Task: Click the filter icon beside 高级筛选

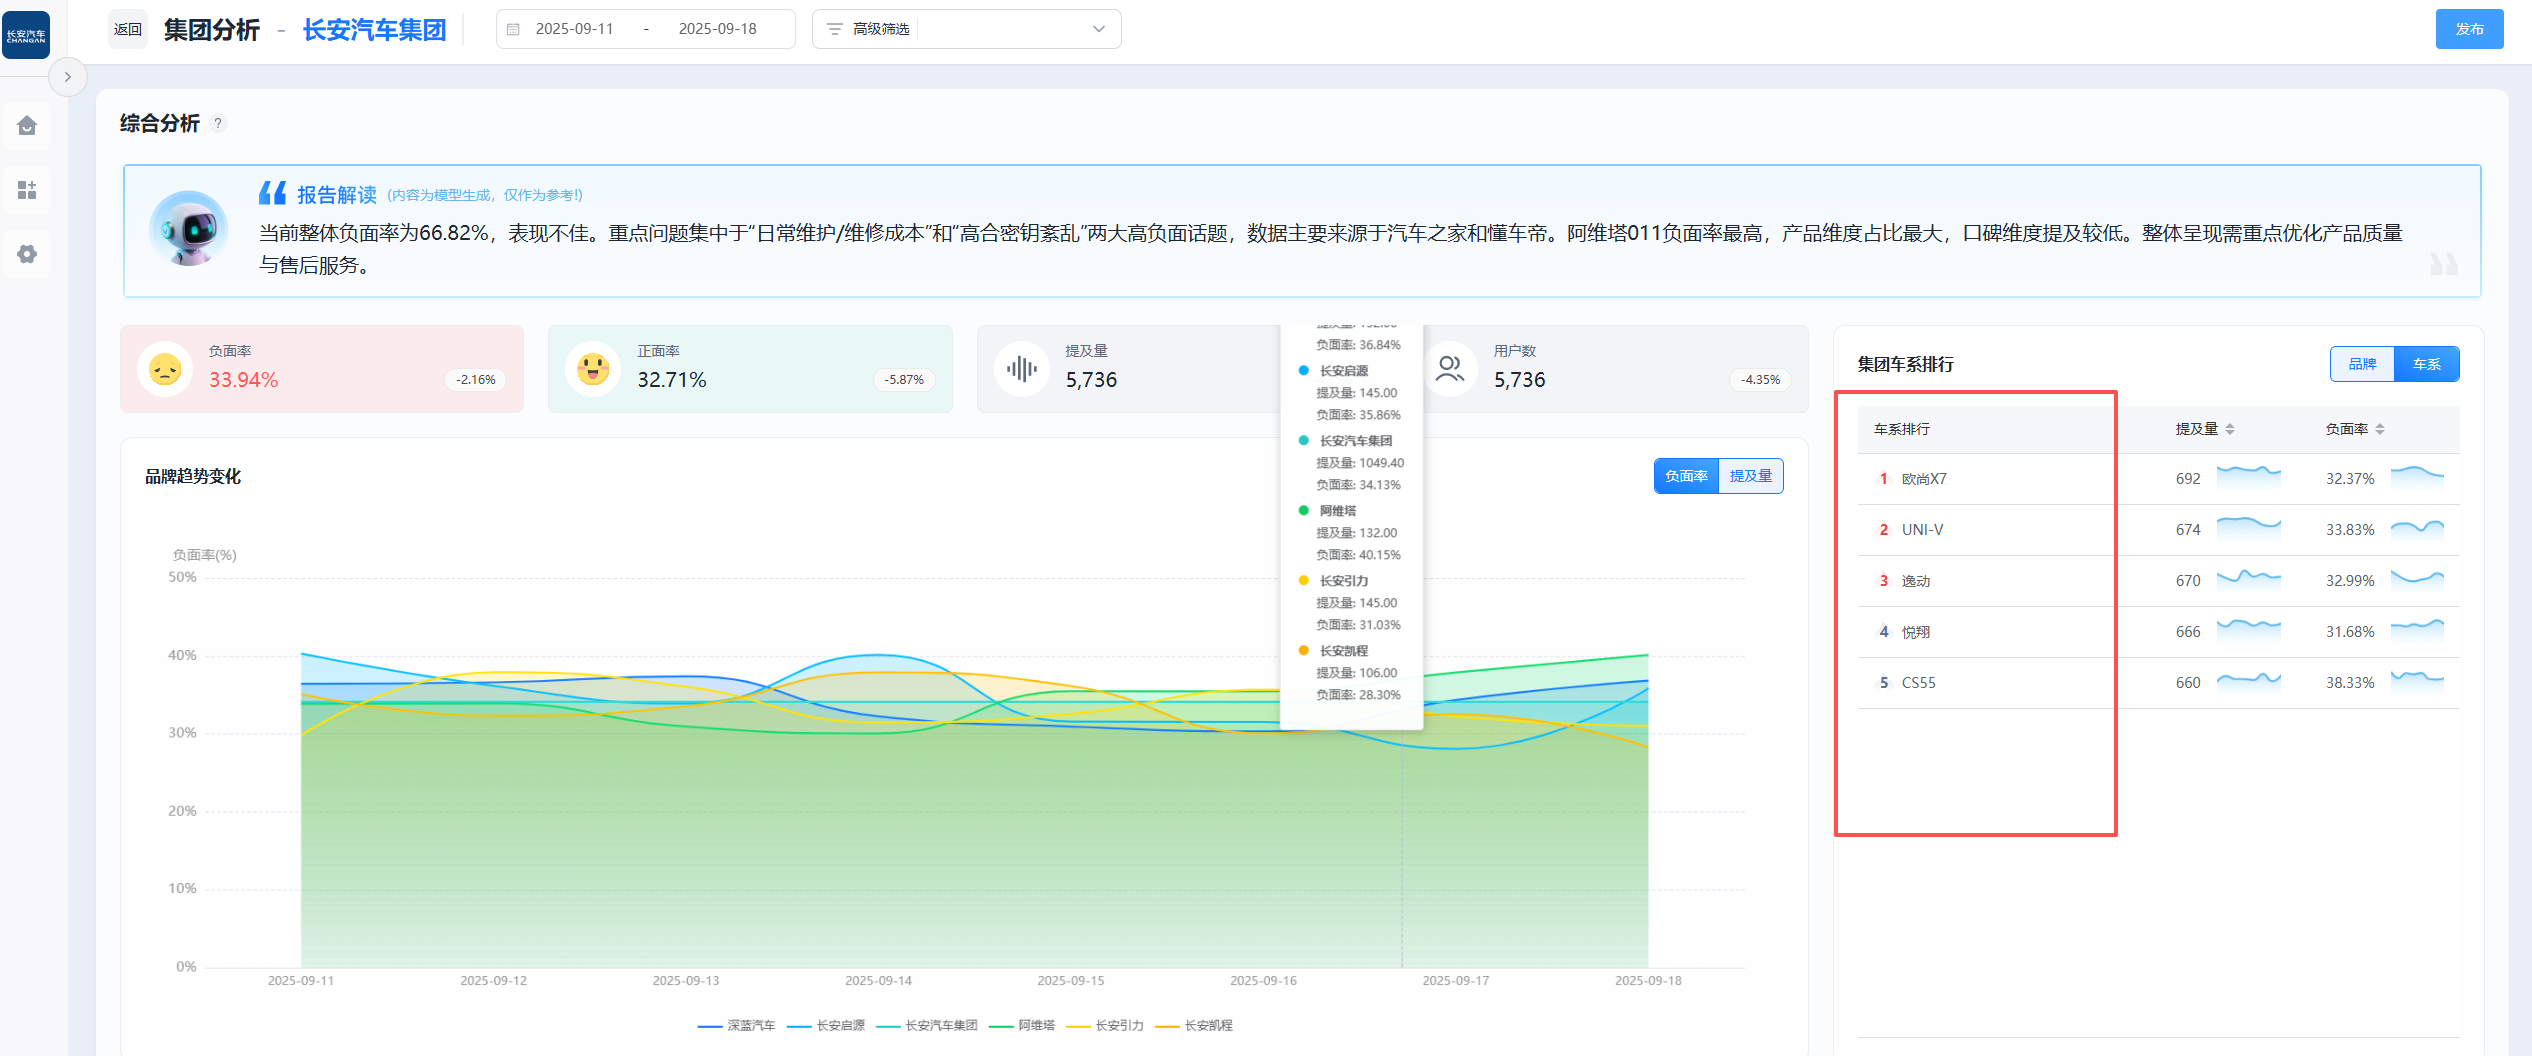Action: (834, 29)
